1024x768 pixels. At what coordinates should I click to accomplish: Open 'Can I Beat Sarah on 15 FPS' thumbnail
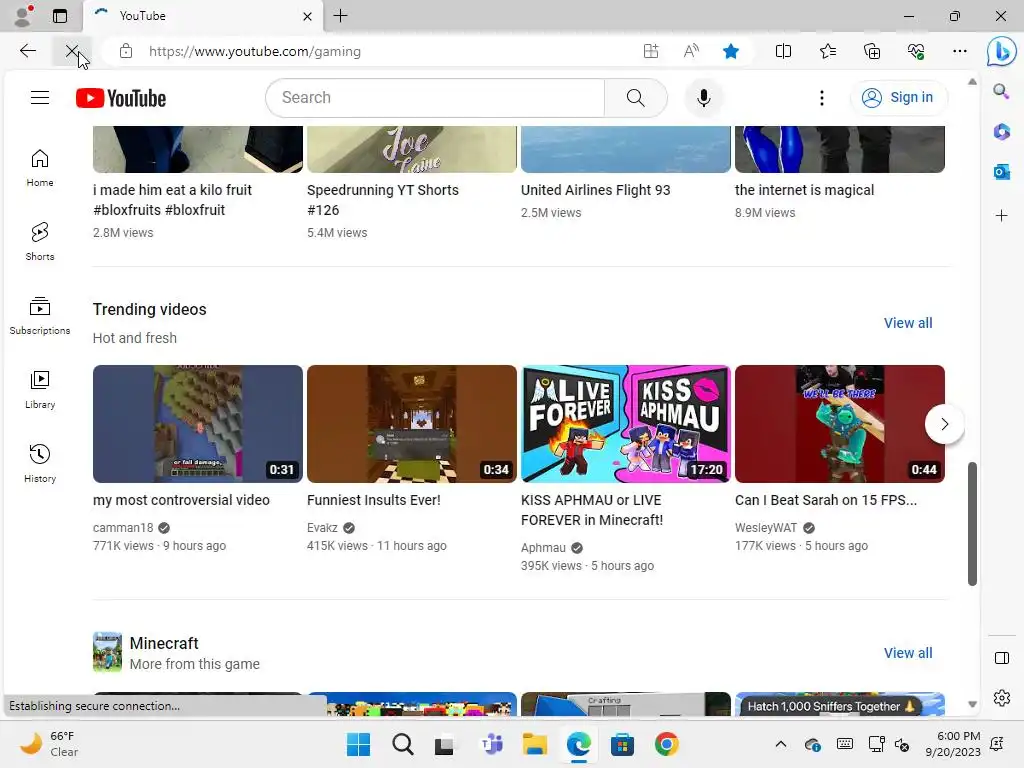pos(840,424)
